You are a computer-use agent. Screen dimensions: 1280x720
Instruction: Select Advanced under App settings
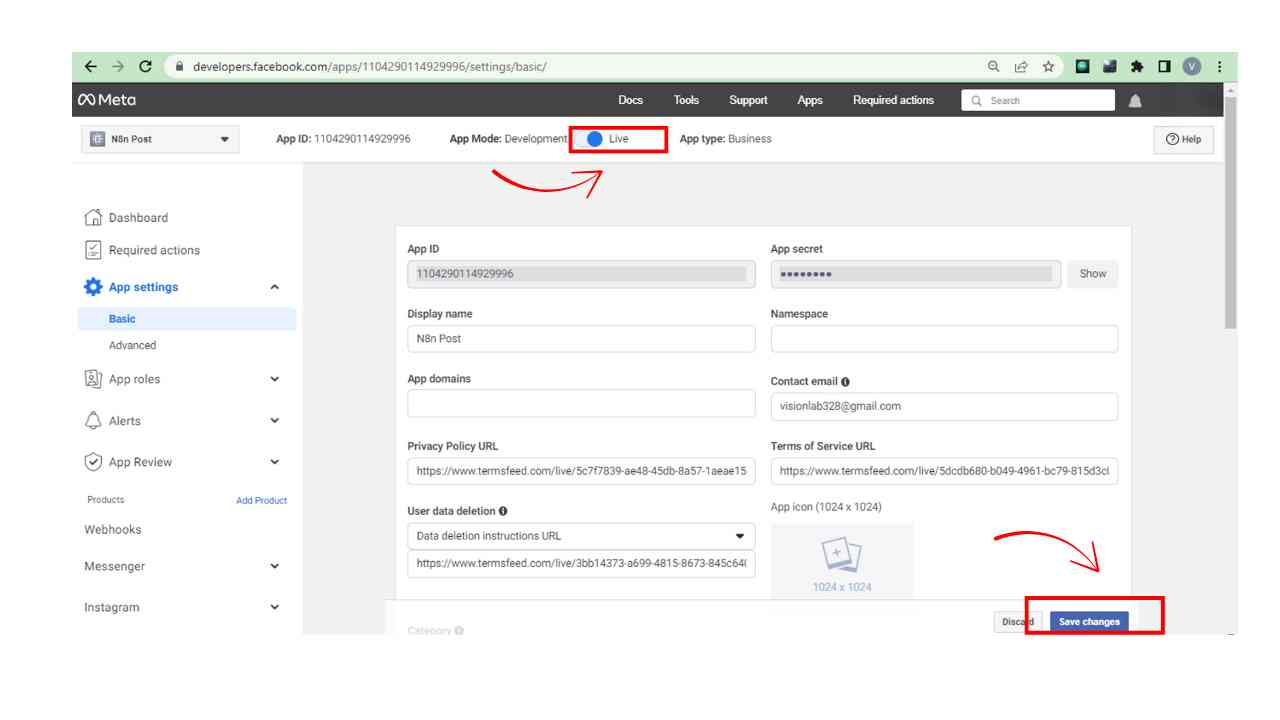tap(133, 345)
